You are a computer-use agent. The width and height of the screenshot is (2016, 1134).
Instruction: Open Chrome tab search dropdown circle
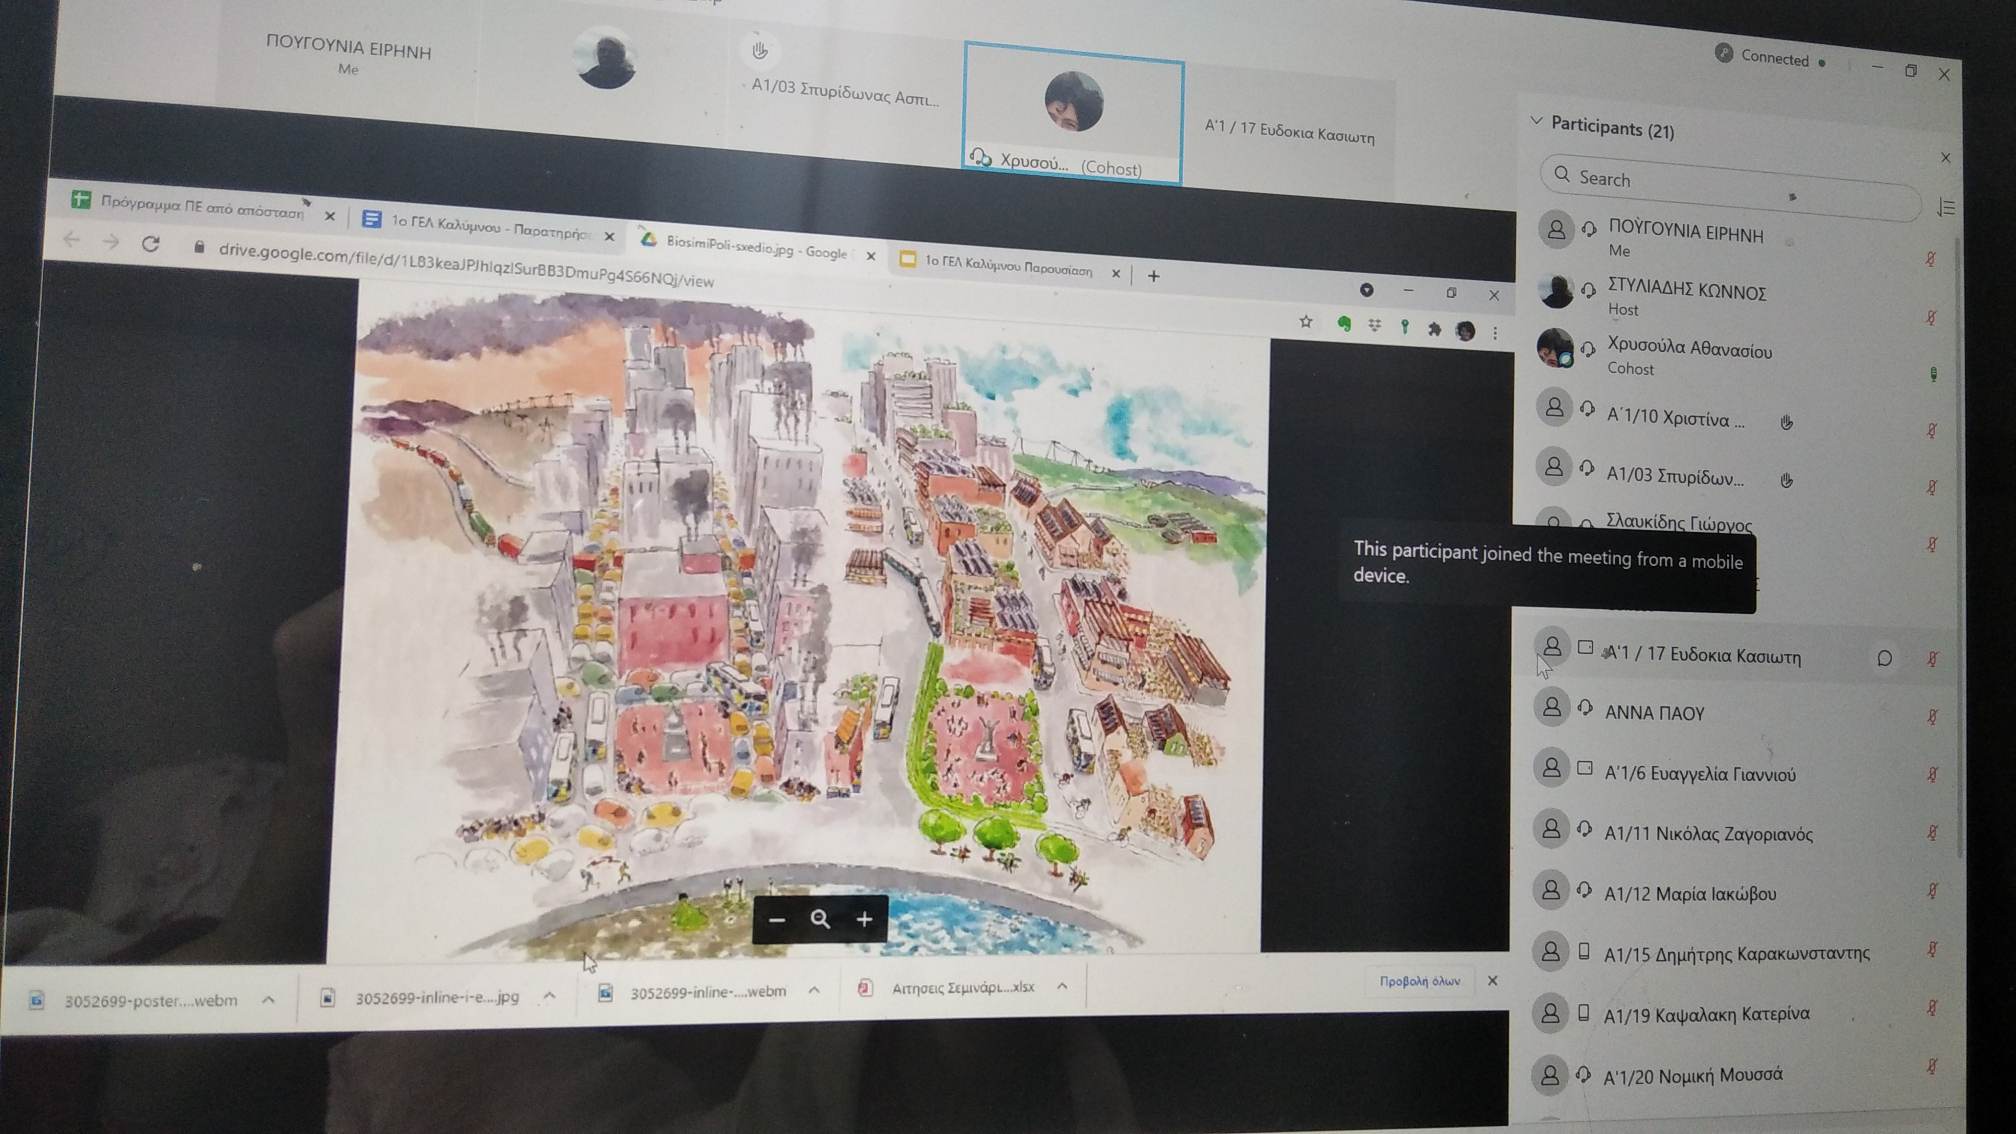tap(1366, 290)
